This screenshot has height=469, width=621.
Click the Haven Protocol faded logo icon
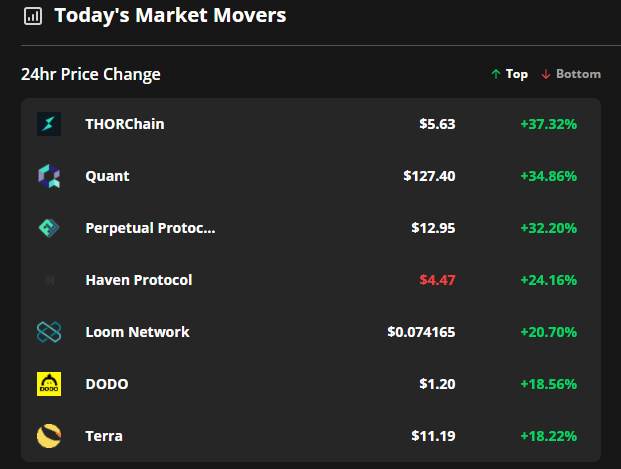(x=49, y=280)
